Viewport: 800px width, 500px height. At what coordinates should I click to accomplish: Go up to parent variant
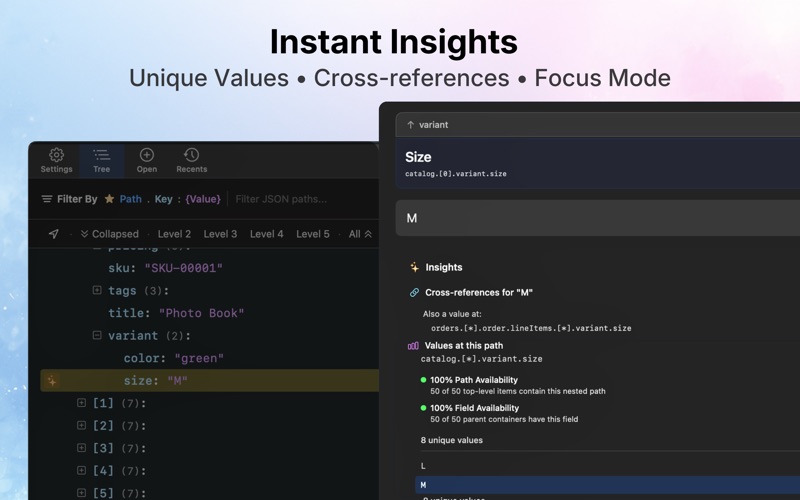click(428, 124)
